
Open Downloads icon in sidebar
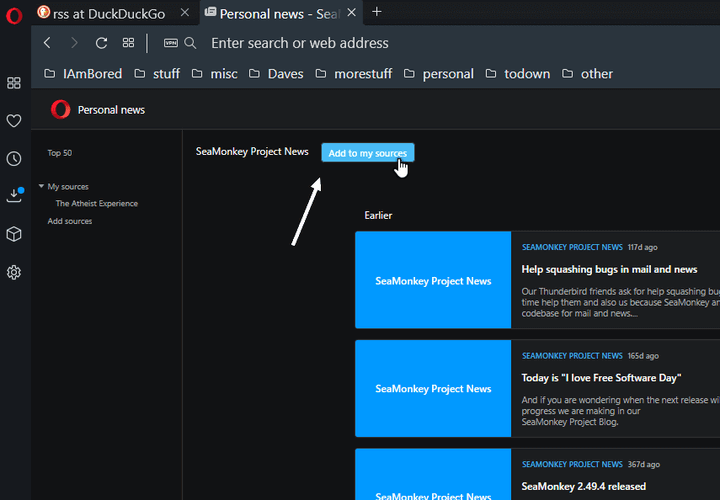pos(14,196)
